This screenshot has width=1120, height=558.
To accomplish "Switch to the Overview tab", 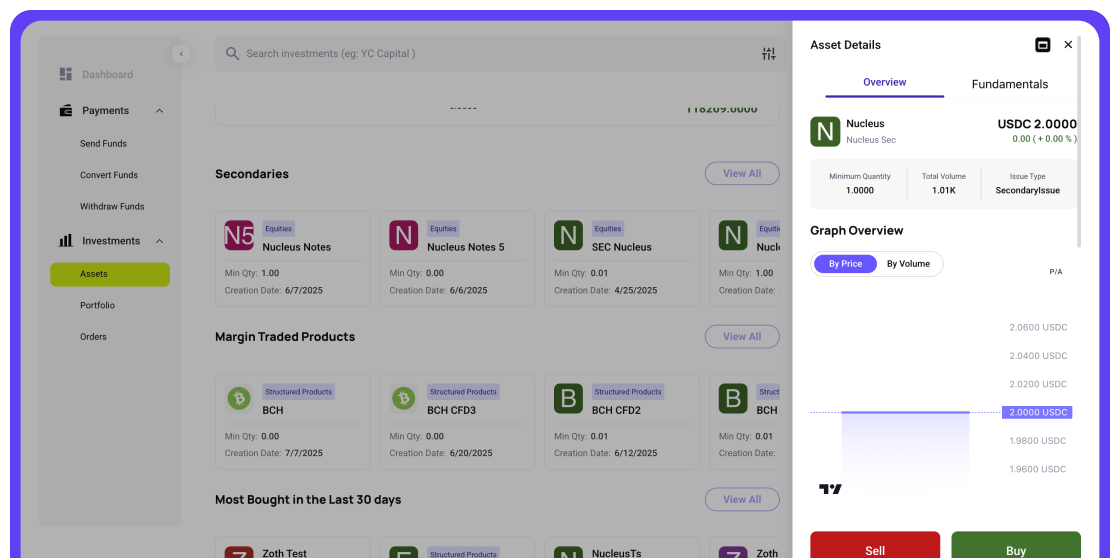I will [x=884, y=82].
